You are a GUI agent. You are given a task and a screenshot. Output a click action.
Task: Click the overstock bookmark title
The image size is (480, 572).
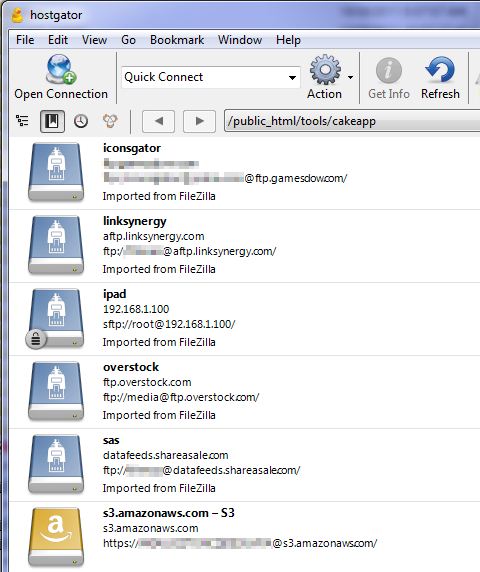131,367
